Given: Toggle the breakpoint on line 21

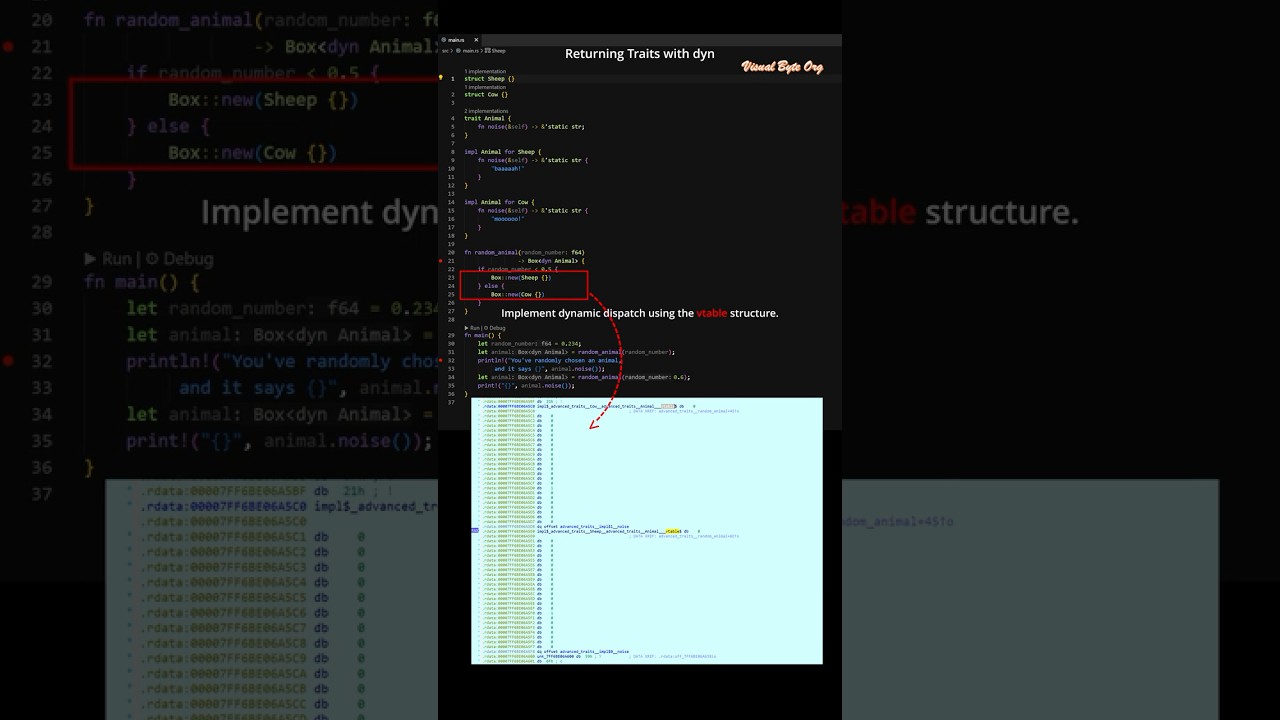Looking at the screenshot, I should tap(440, 261).
